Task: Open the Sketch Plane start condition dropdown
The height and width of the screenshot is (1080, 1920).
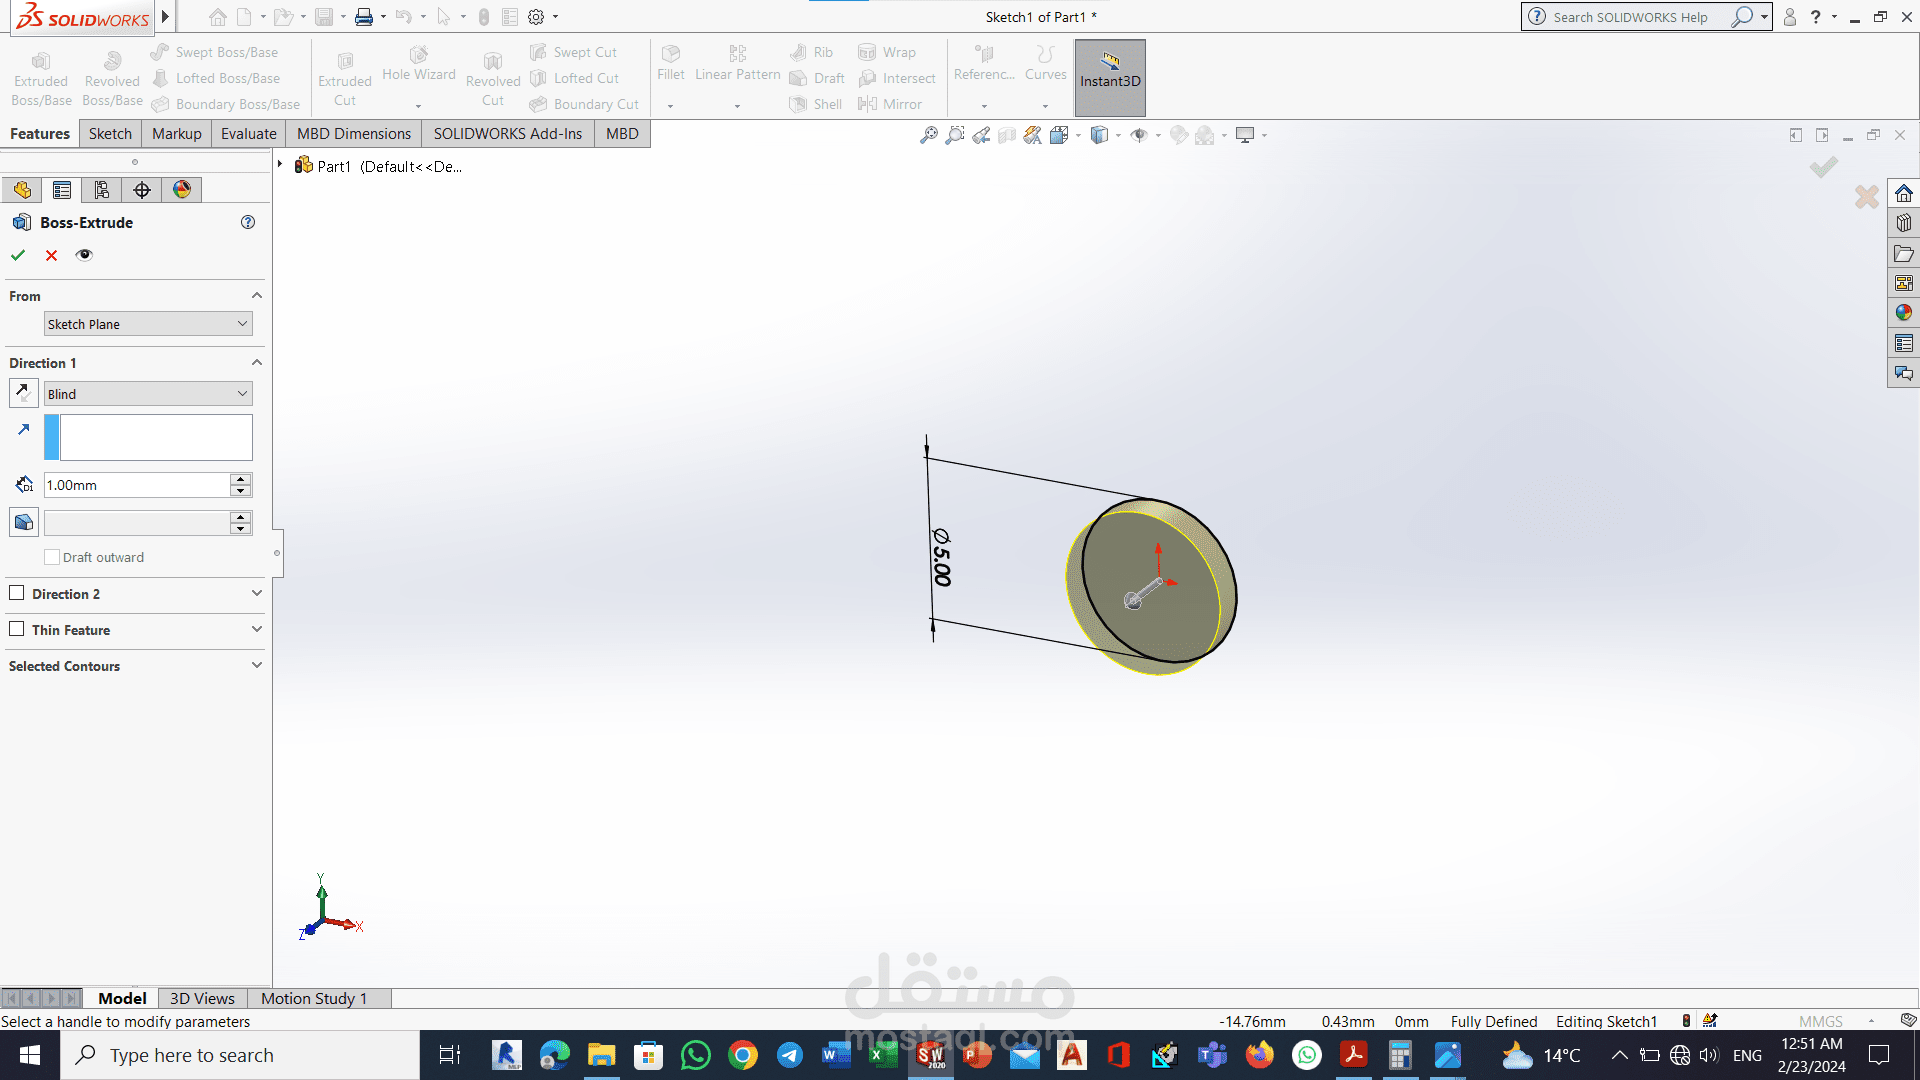Action: pyautogui.click(x=148, y=324)
